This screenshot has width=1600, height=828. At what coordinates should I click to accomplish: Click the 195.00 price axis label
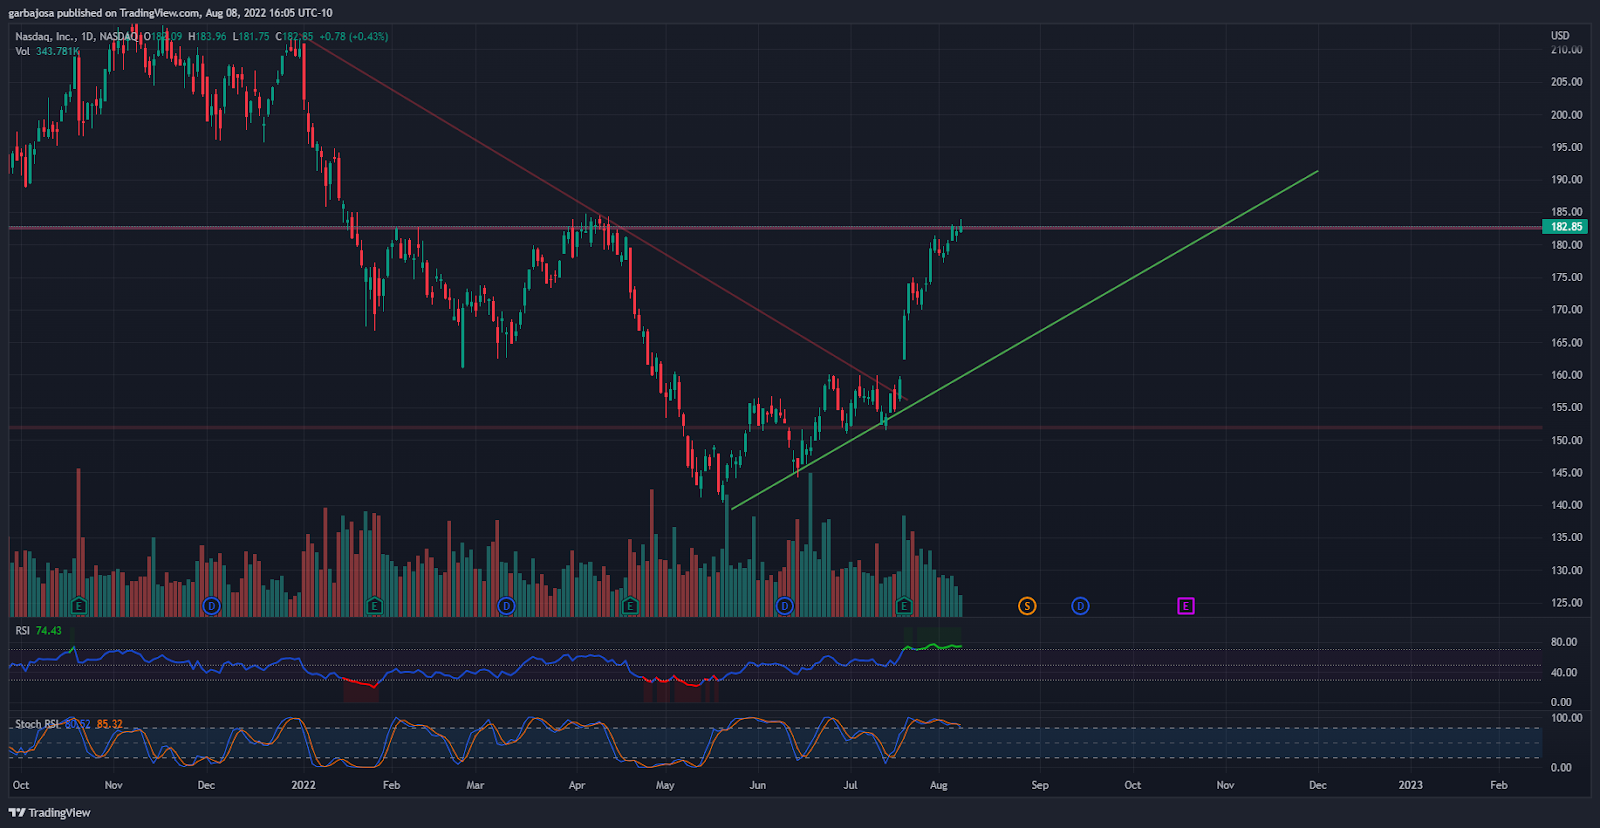pos(1566,147)
